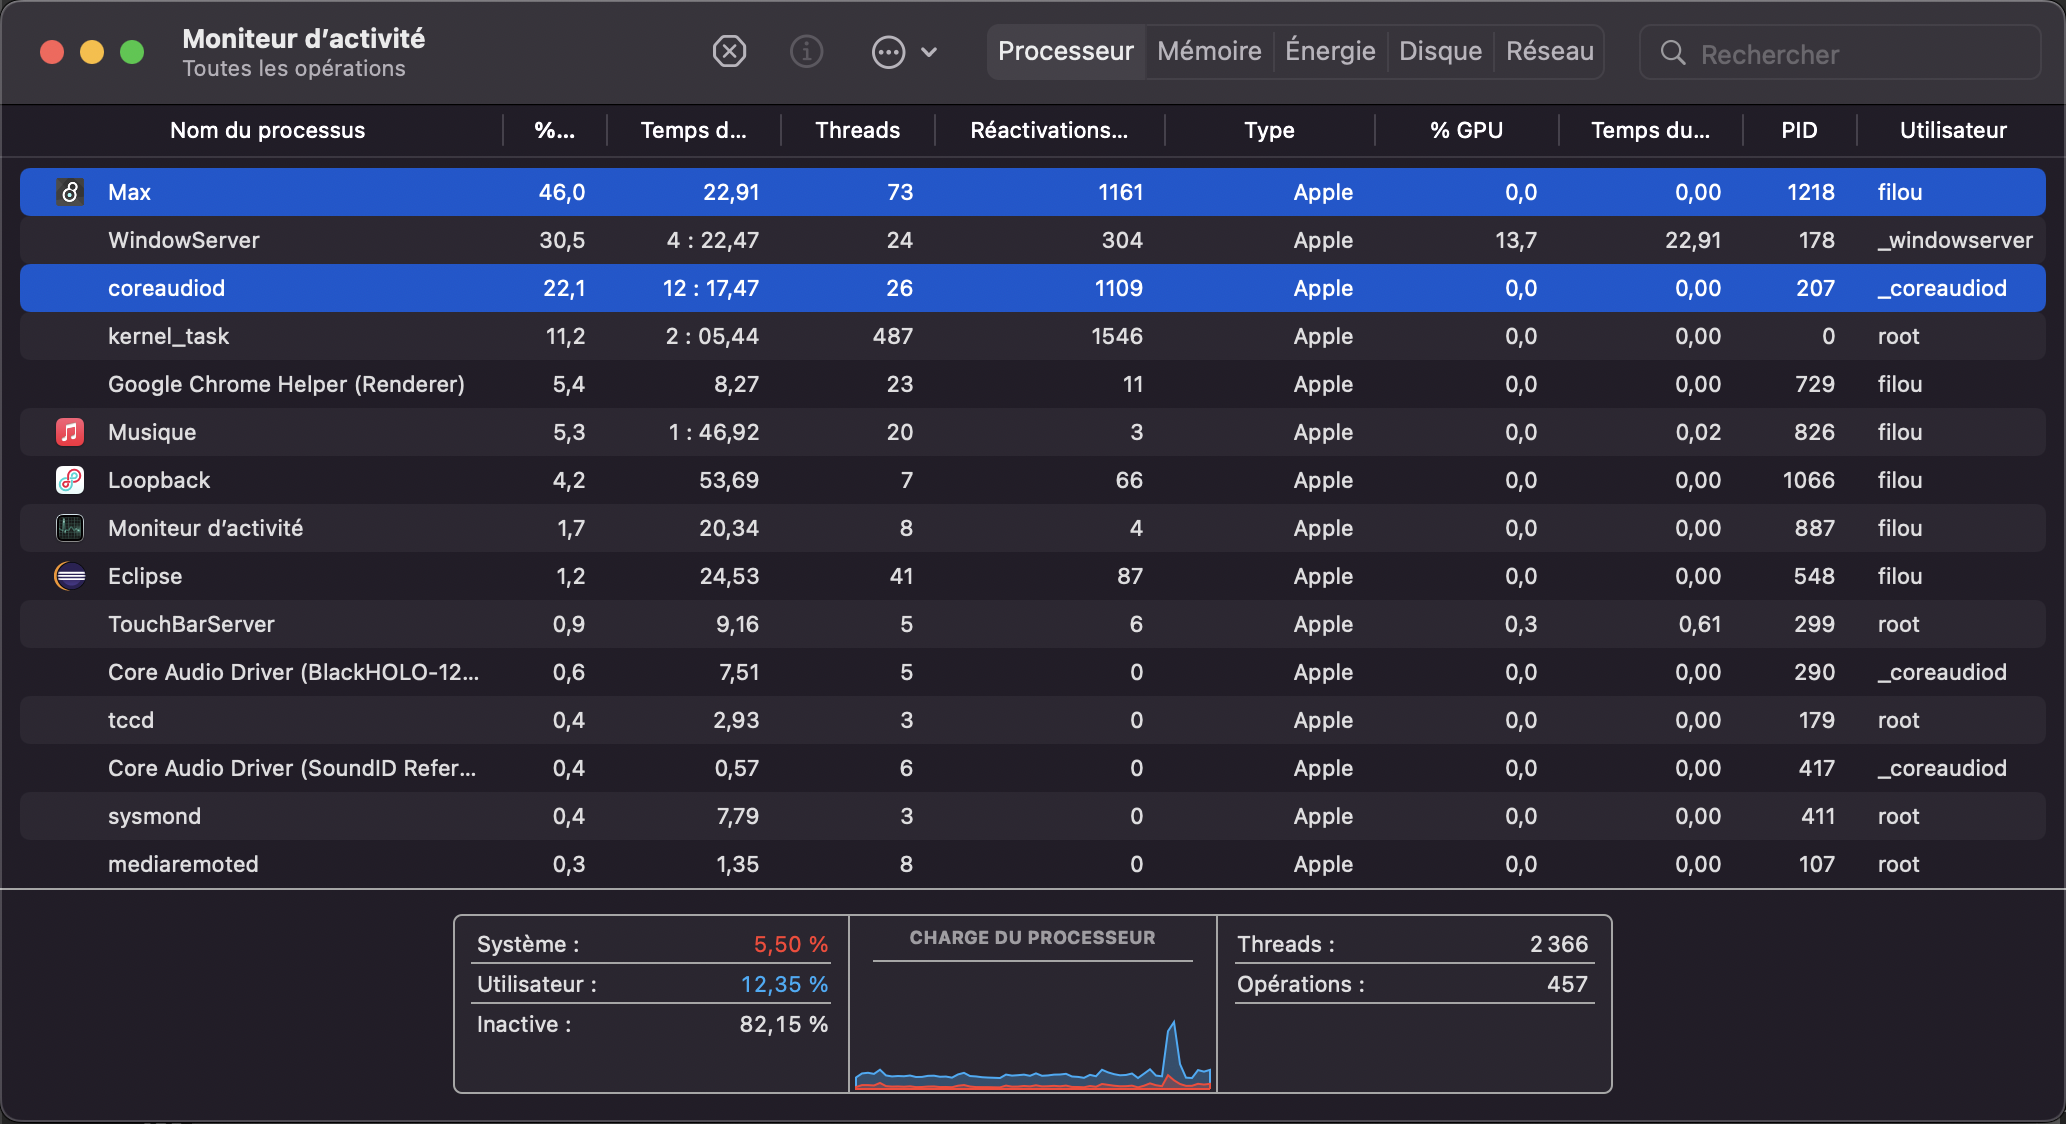Click the Musique app icon
This screenshot has width=2066, height=1124.
tap(70, 432)
